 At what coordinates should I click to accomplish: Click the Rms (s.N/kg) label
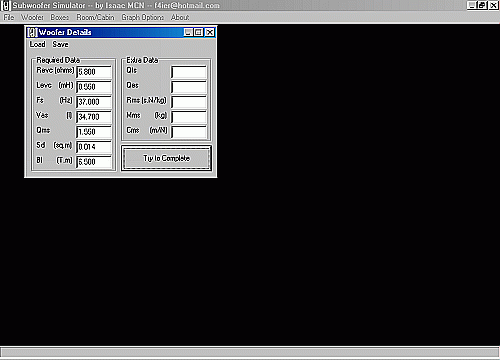click(x=146, y=100)
